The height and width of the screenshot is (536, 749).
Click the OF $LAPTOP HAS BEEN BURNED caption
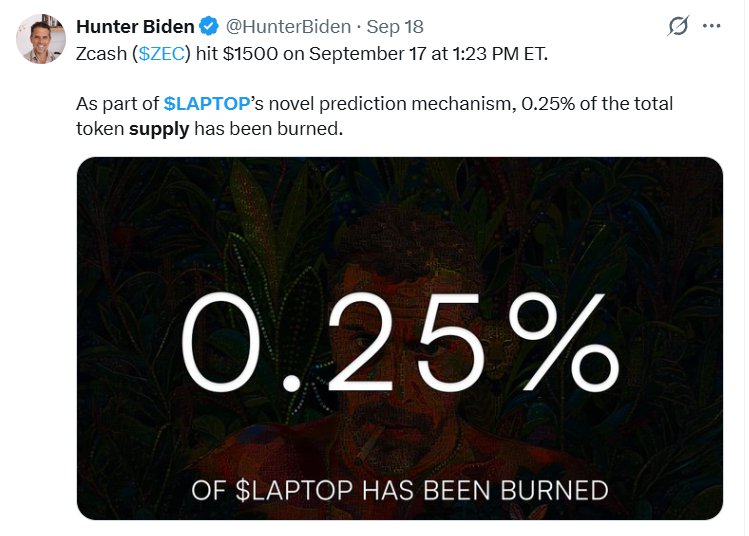point(400,490)
